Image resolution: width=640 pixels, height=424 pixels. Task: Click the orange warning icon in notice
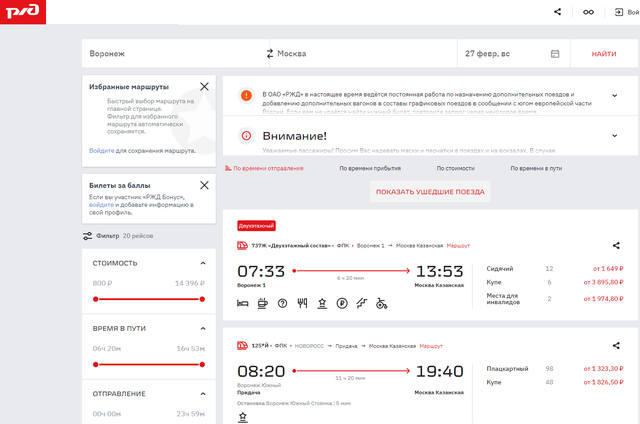pyautogui.click(x=246, y=95)
